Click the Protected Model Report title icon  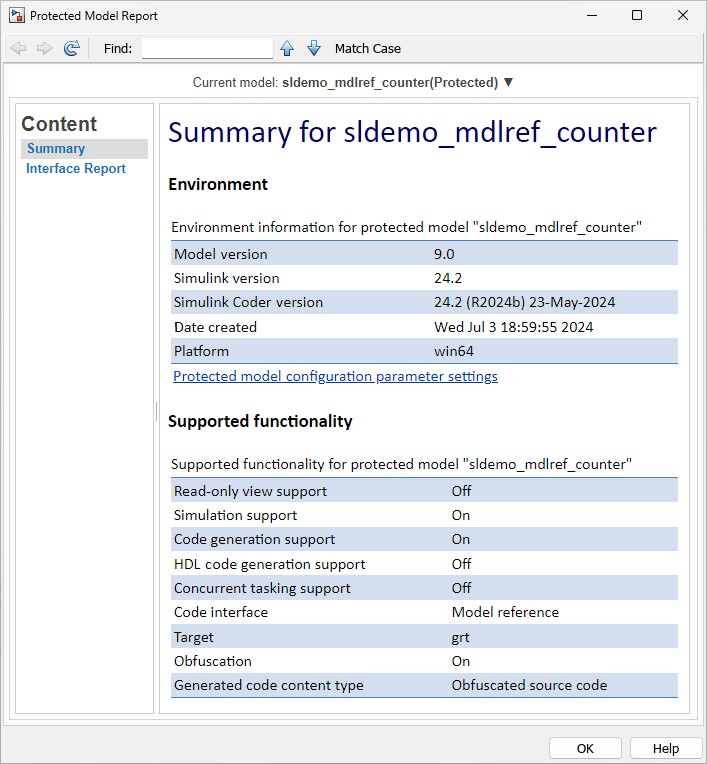[x=17, y=16]
